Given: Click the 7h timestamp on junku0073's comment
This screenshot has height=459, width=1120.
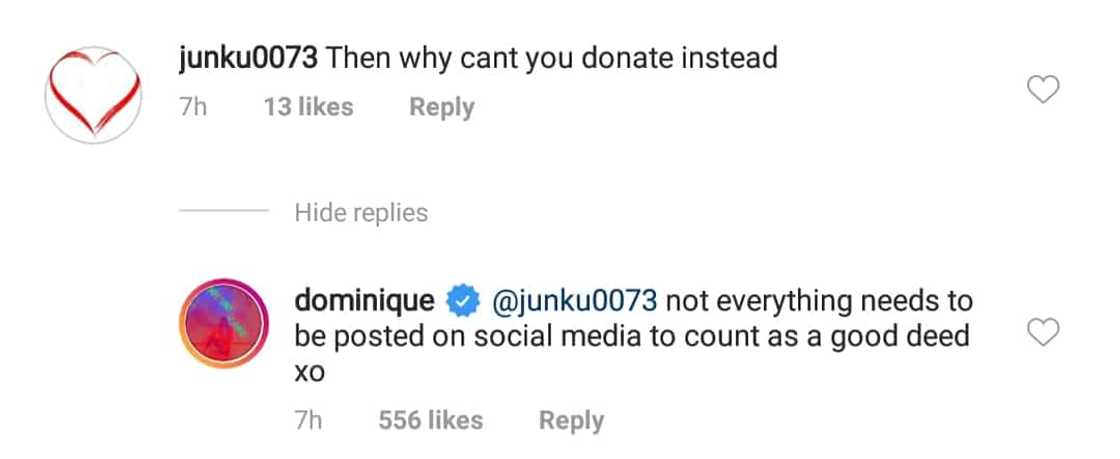Looking at the screenshot, I should 192,107.
